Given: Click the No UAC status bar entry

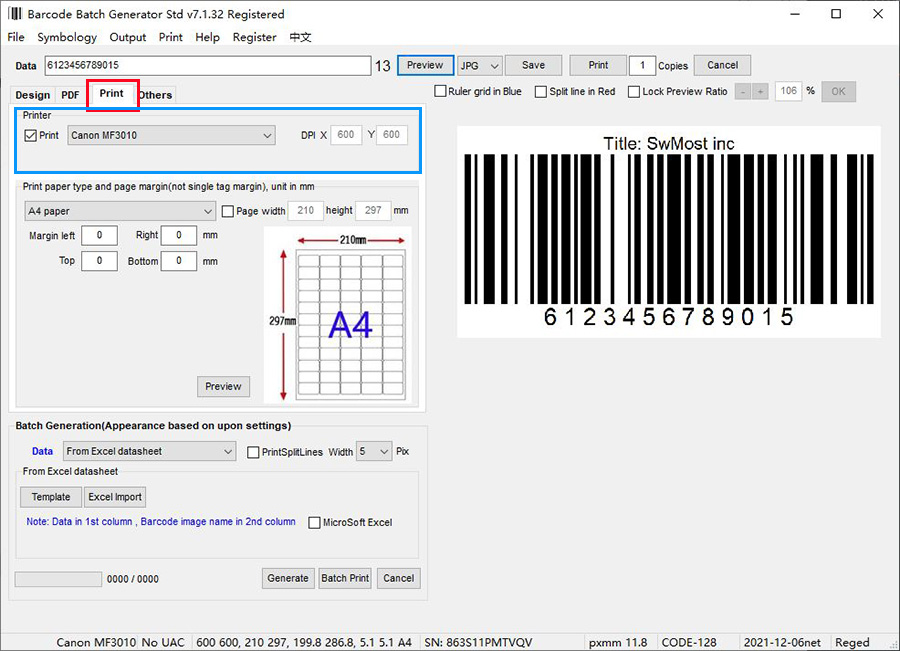Looking at the screenshot, I should coord(163,642).
